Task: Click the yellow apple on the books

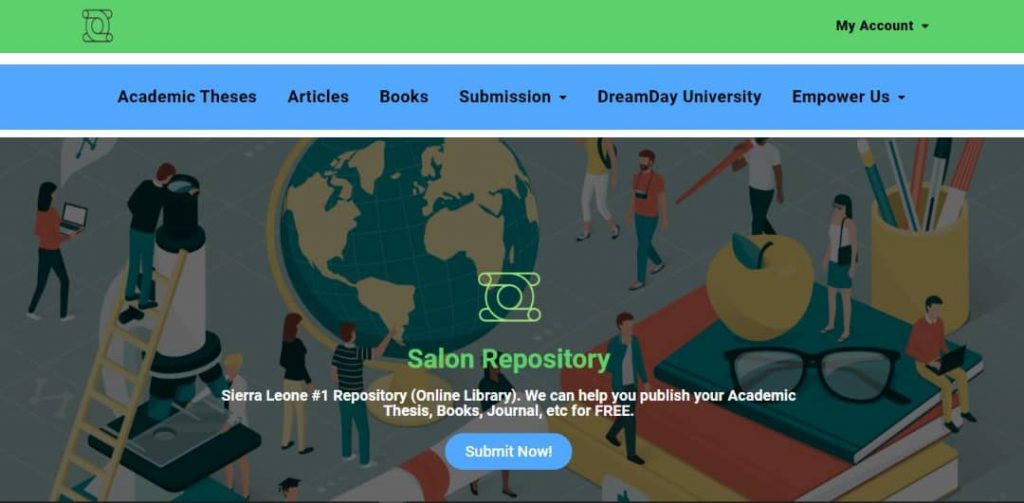Action: (x=760, y=285)
